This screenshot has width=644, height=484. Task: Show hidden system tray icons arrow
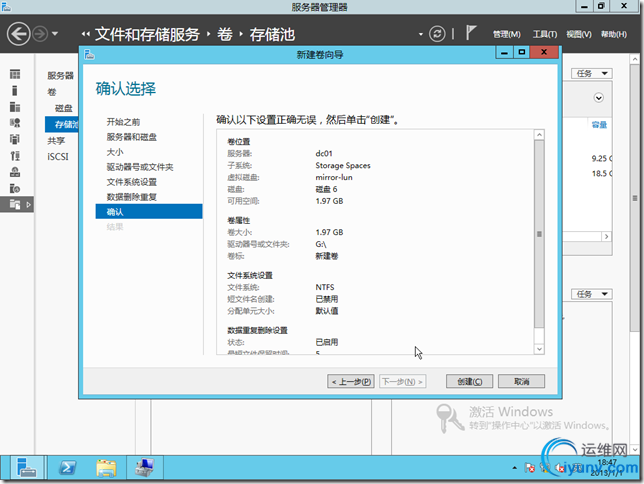515,468
